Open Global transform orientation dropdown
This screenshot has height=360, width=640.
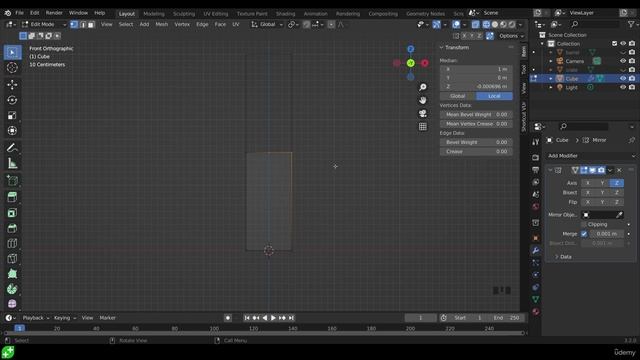point(267,24)
